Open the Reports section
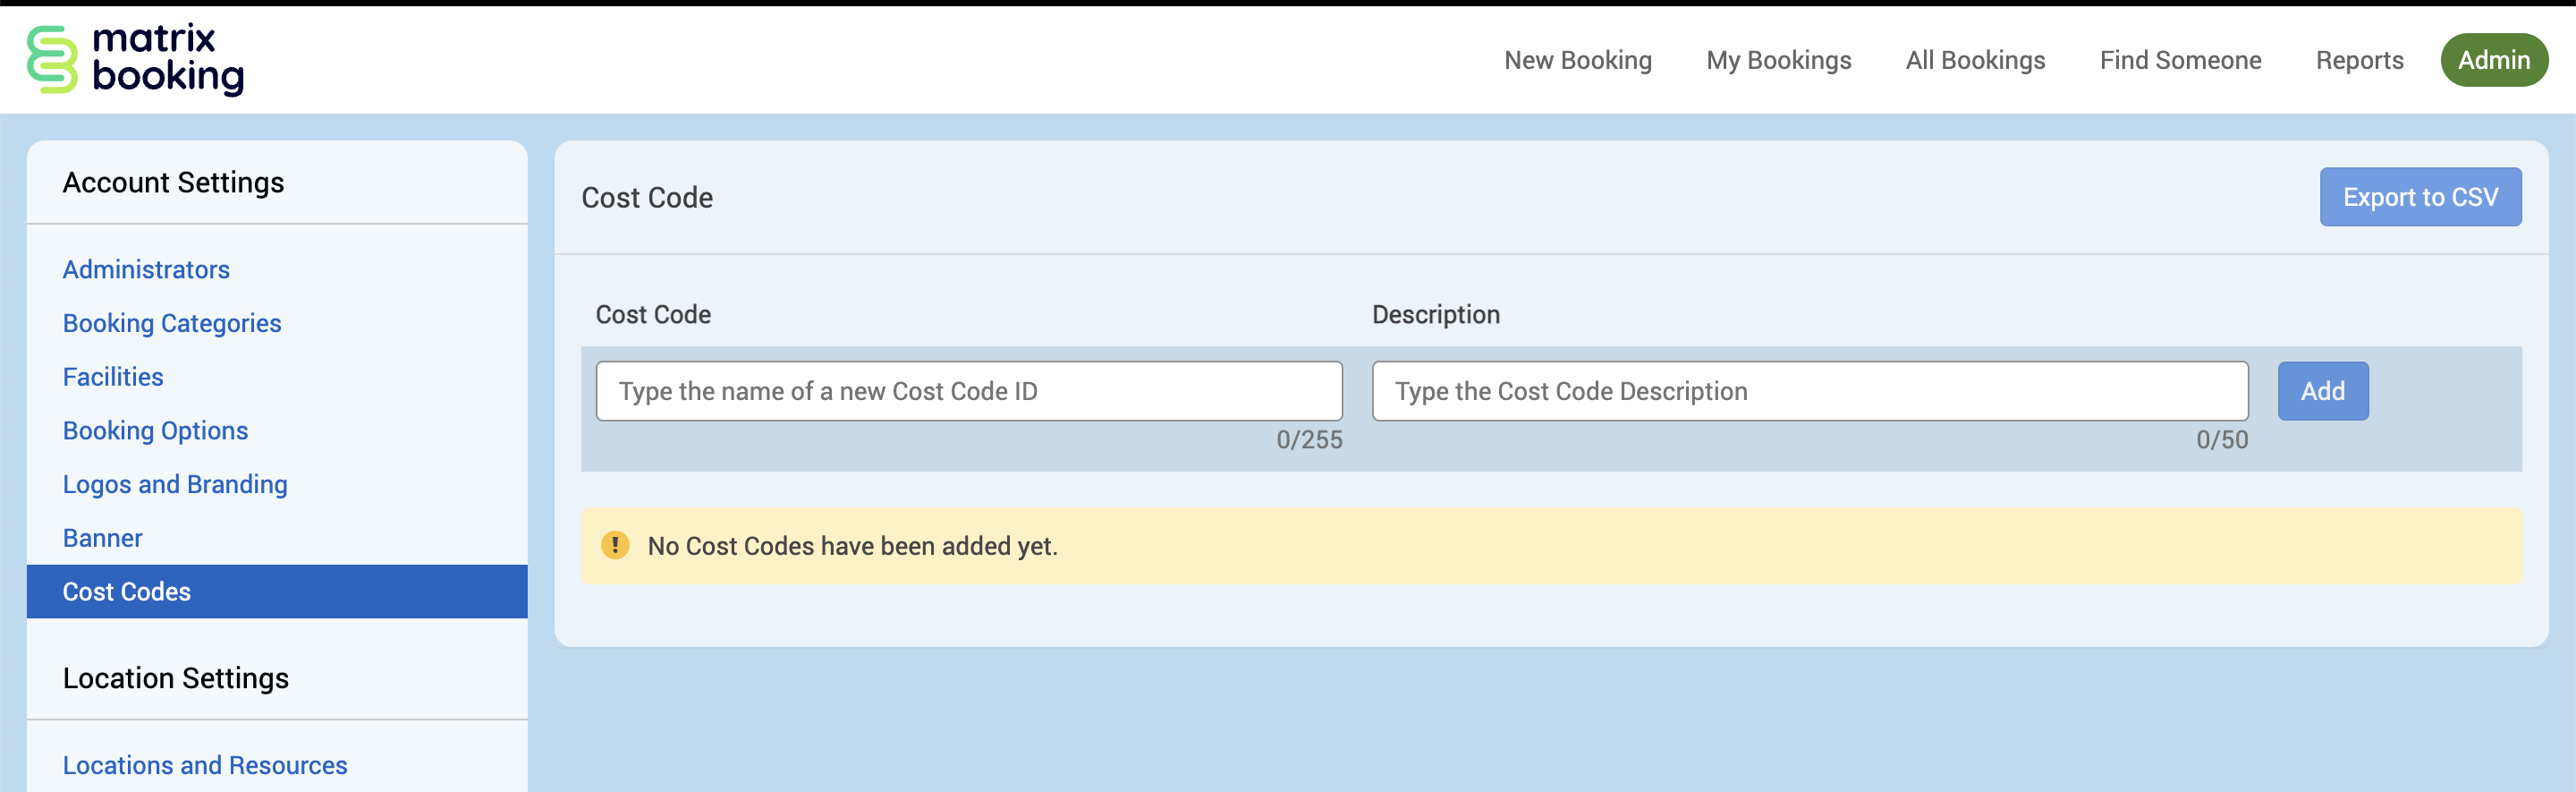The height and width of the screenshot is (792, 2576). tap(2359, 60)
